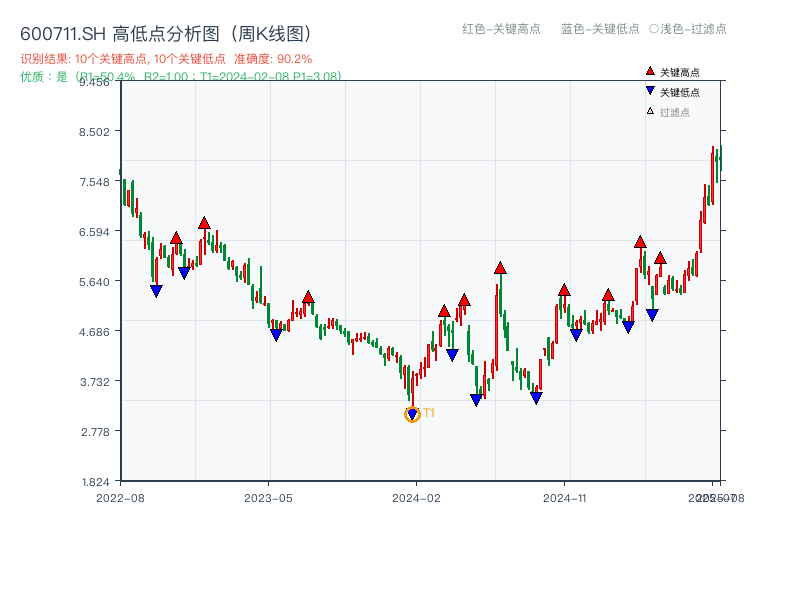Select the first red high-point marker on the chart

176,238
